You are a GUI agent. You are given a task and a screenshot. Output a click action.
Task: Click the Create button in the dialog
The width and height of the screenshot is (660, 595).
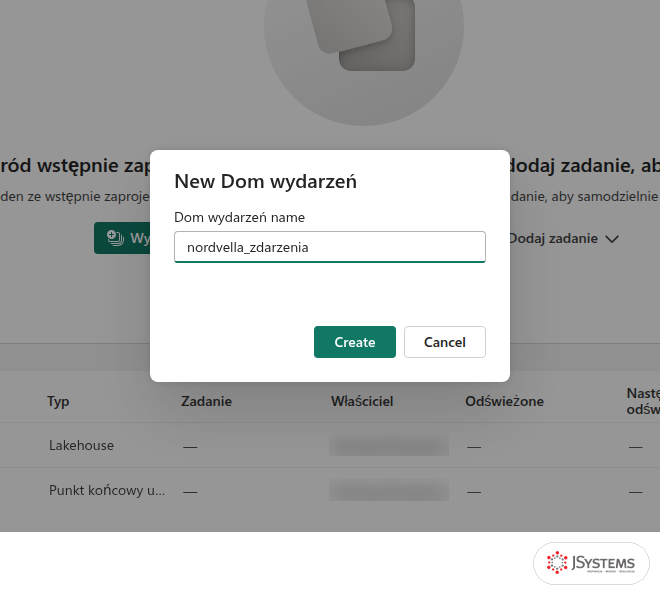point(354,342)
